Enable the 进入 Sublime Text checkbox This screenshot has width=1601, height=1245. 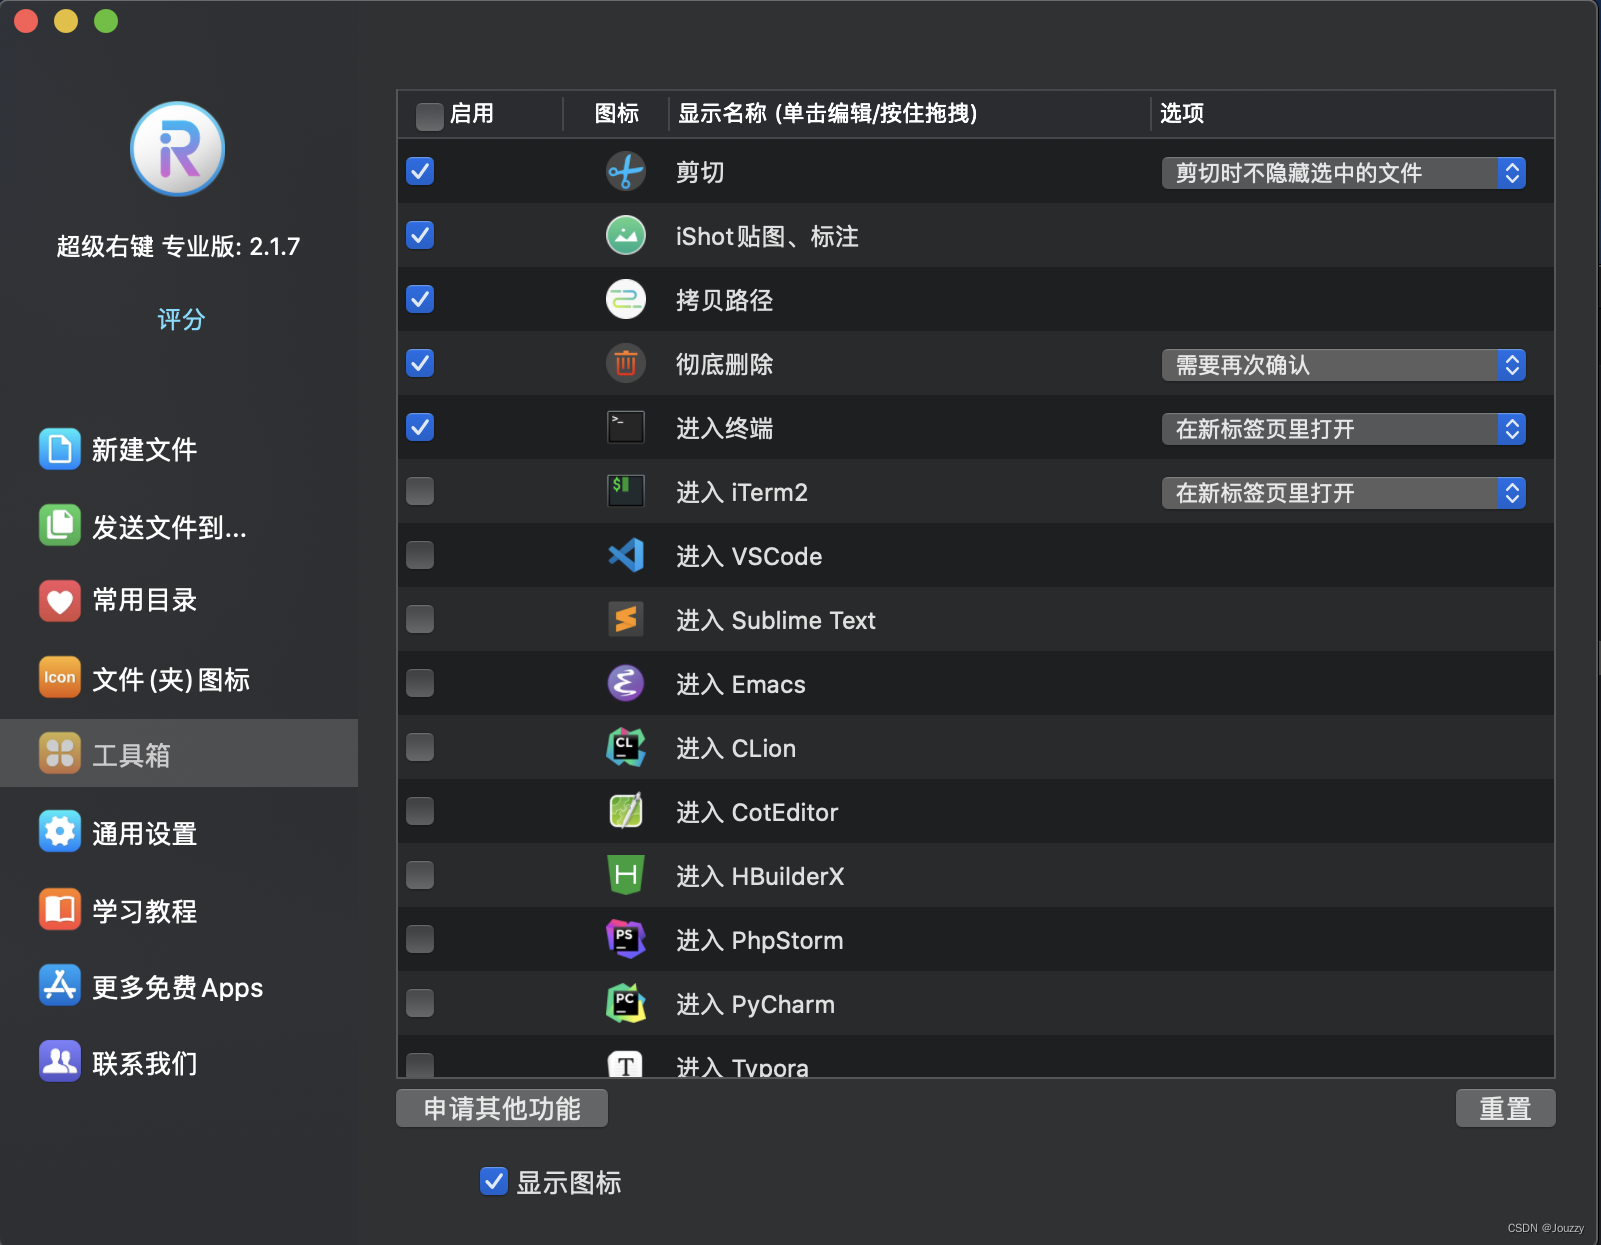coord(420,619)
